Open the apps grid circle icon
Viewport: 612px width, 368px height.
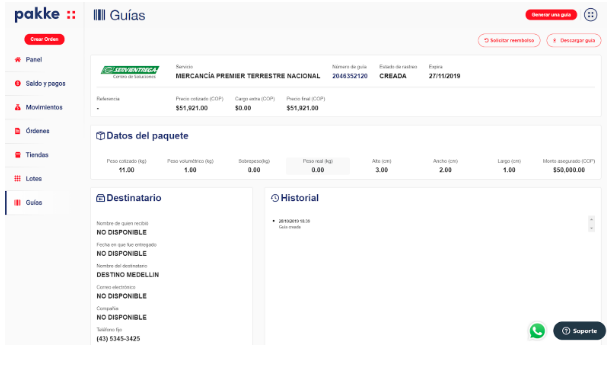[x=591, y=15]
